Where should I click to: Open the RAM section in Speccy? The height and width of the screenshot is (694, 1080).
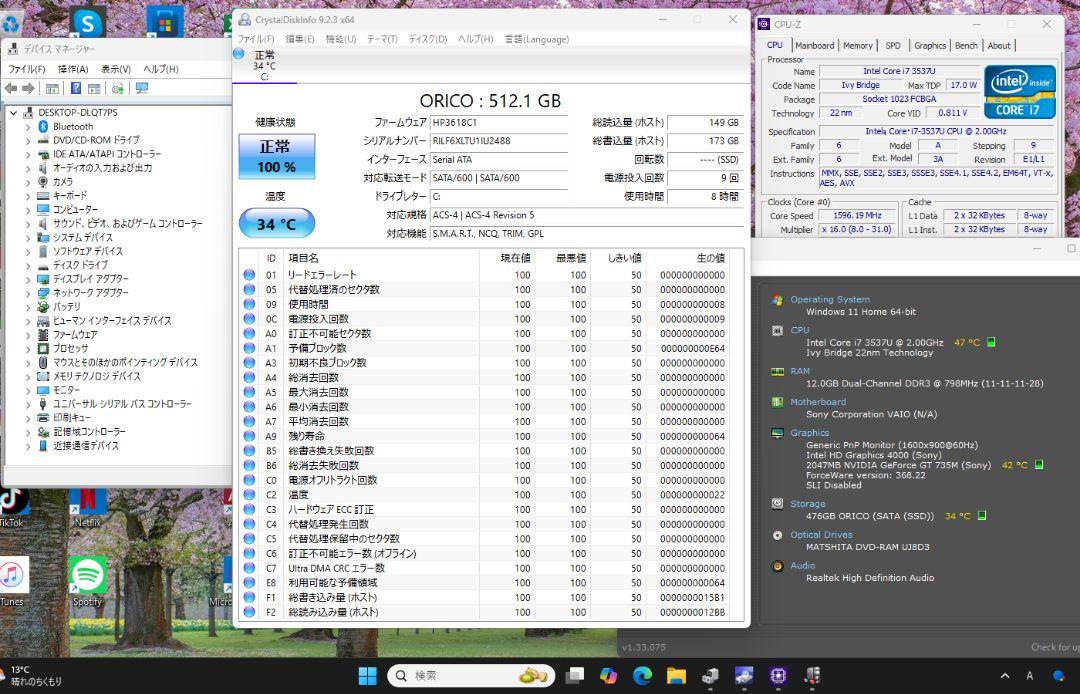tap(800, 371)
